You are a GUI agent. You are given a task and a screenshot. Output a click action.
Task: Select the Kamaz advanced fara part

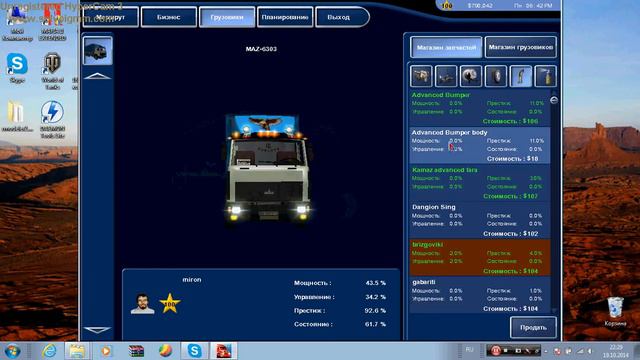pyautogui.click(x=480, y=183)
